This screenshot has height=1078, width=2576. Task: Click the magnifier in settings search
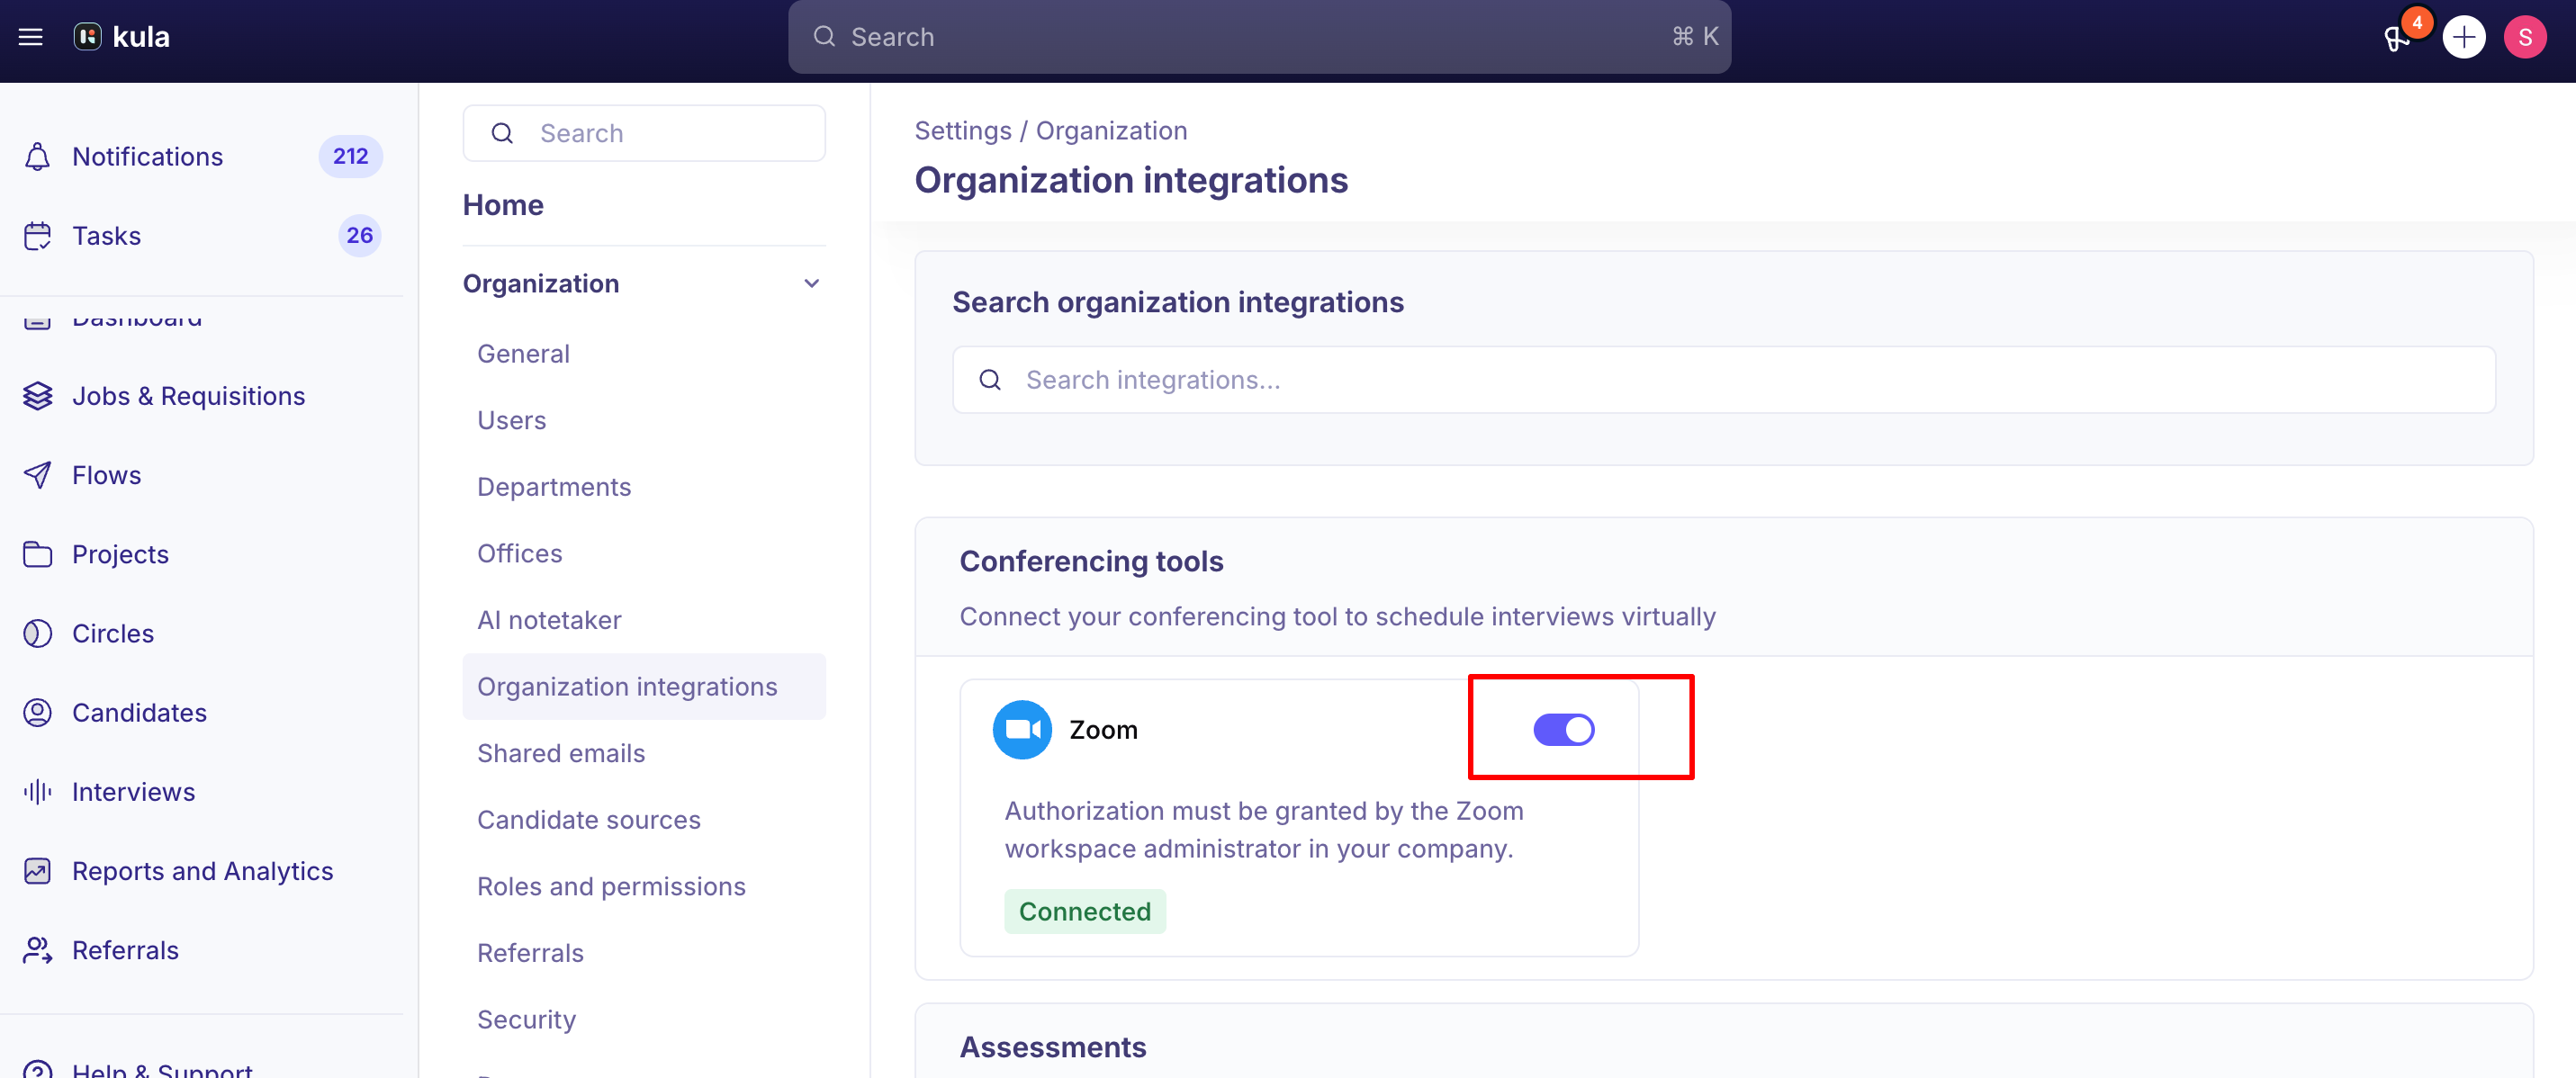(502, 133)
